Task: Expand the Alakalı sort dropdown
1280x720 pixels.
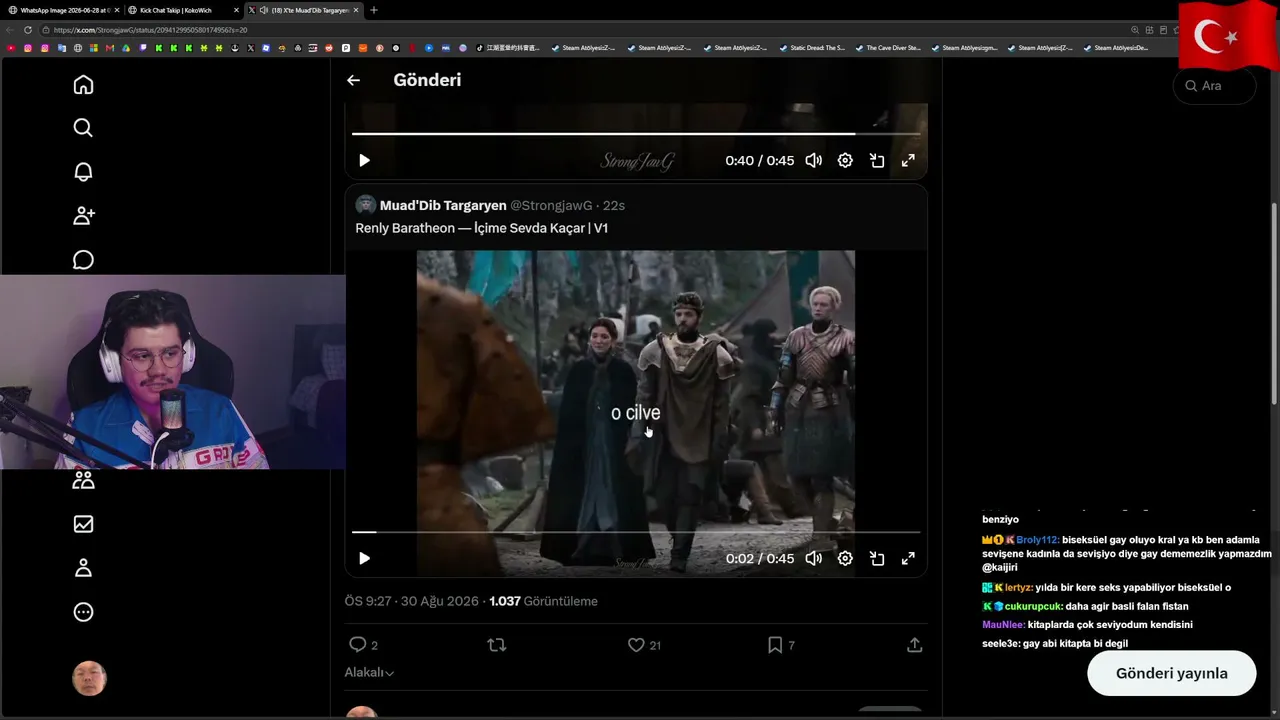Action: (x=369, y=673)
